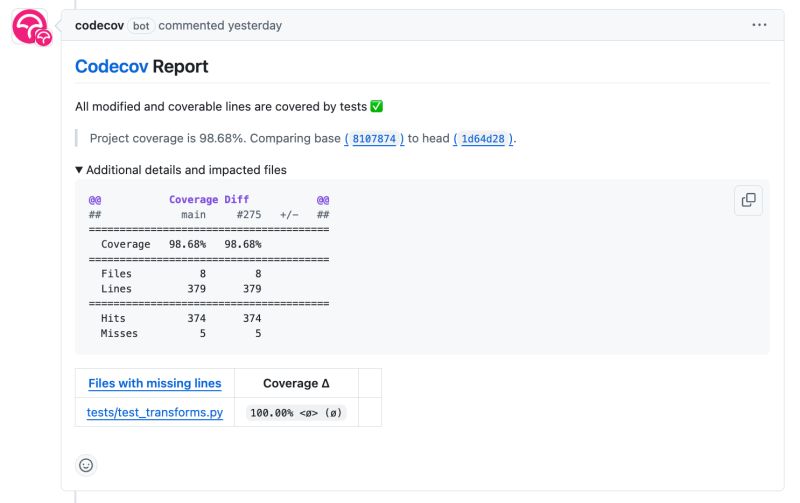
Task: Click the 'Files' row label
Action: 116,274
